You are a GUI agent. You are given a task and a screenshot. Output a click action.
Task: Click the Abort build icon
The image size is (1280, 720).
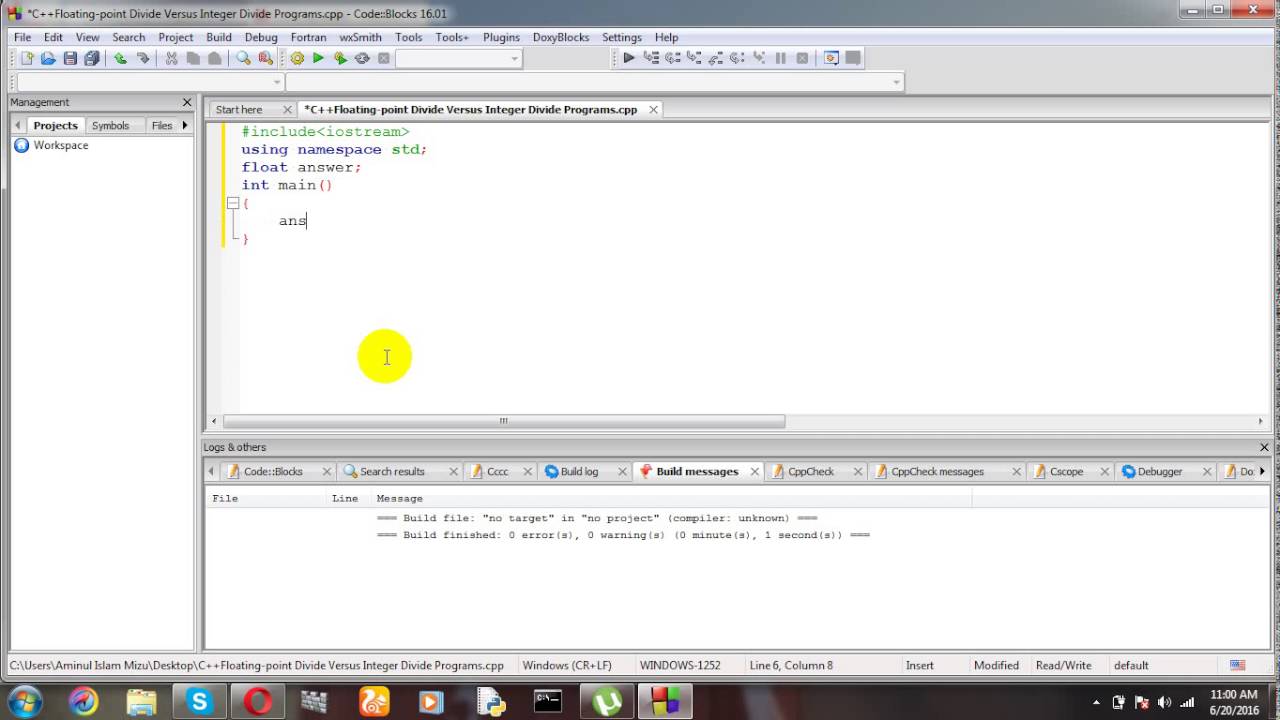383,58
